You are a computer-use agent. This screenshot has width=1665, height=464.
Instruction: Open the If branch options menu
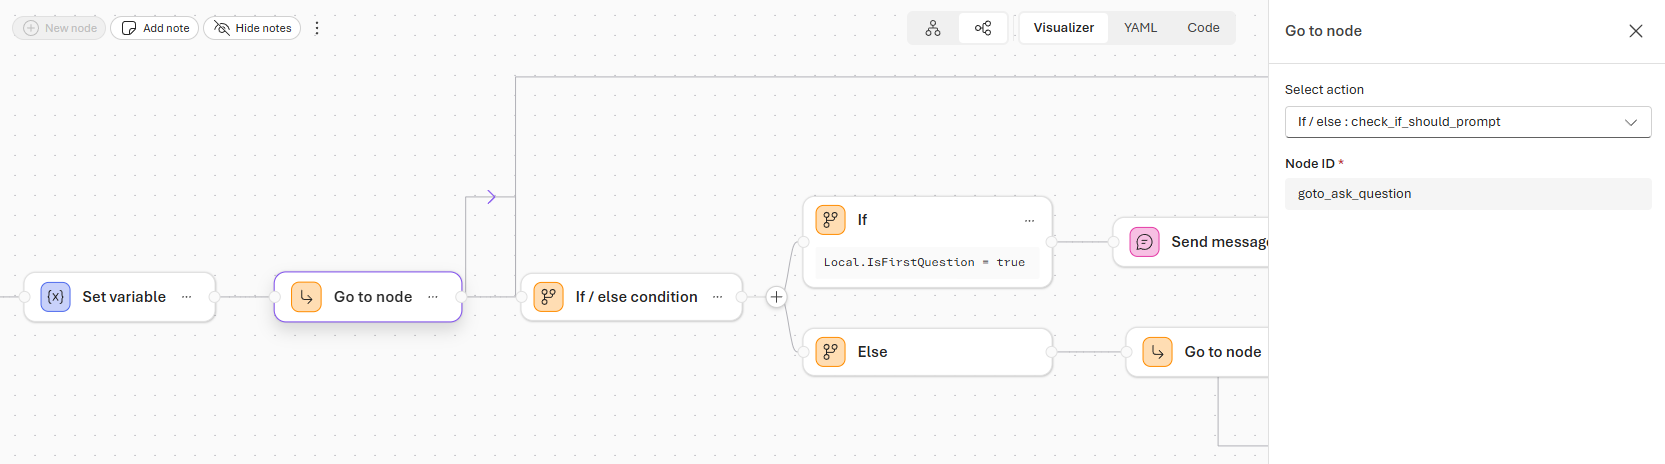point(1029,220)
